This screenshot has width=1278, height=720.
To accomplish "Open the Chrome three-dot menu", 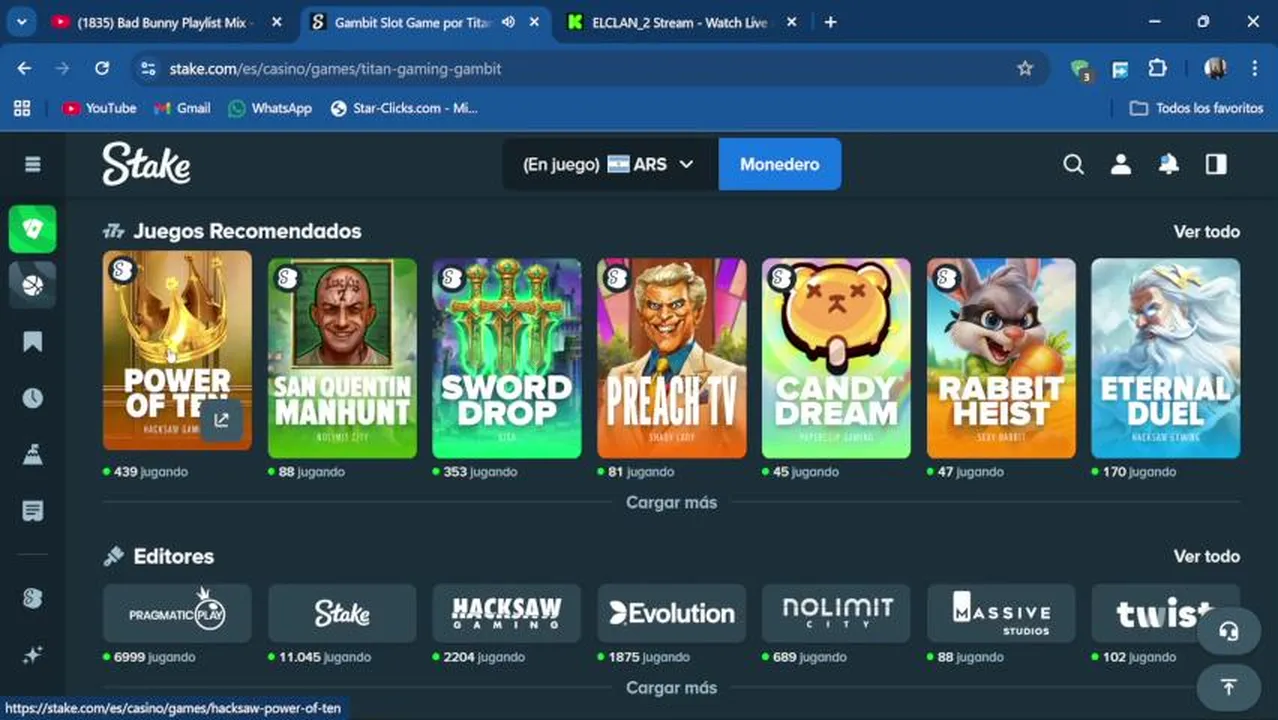I will point(1254,68).
